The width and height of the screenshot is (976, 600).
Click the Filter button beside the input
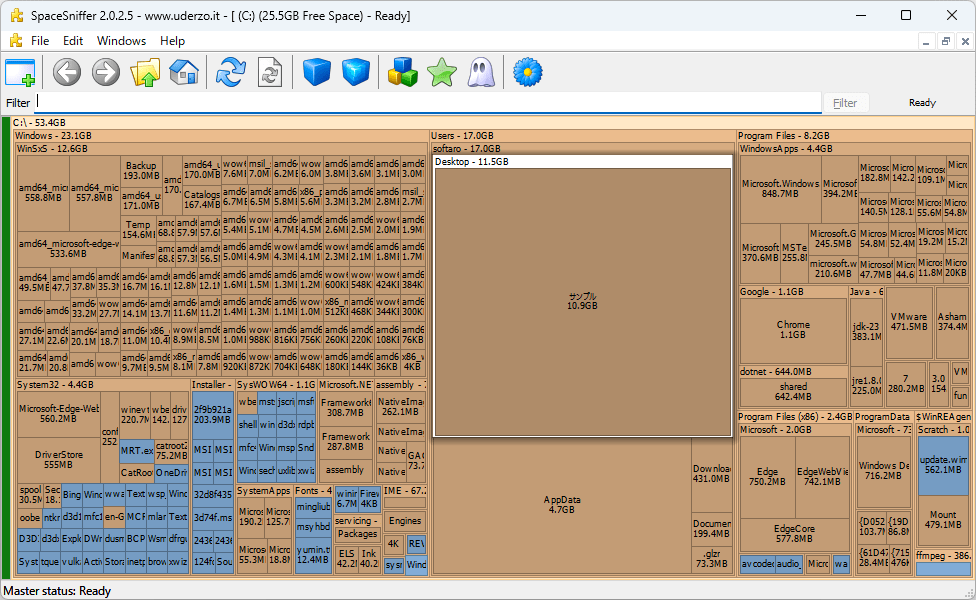(845, 103)
